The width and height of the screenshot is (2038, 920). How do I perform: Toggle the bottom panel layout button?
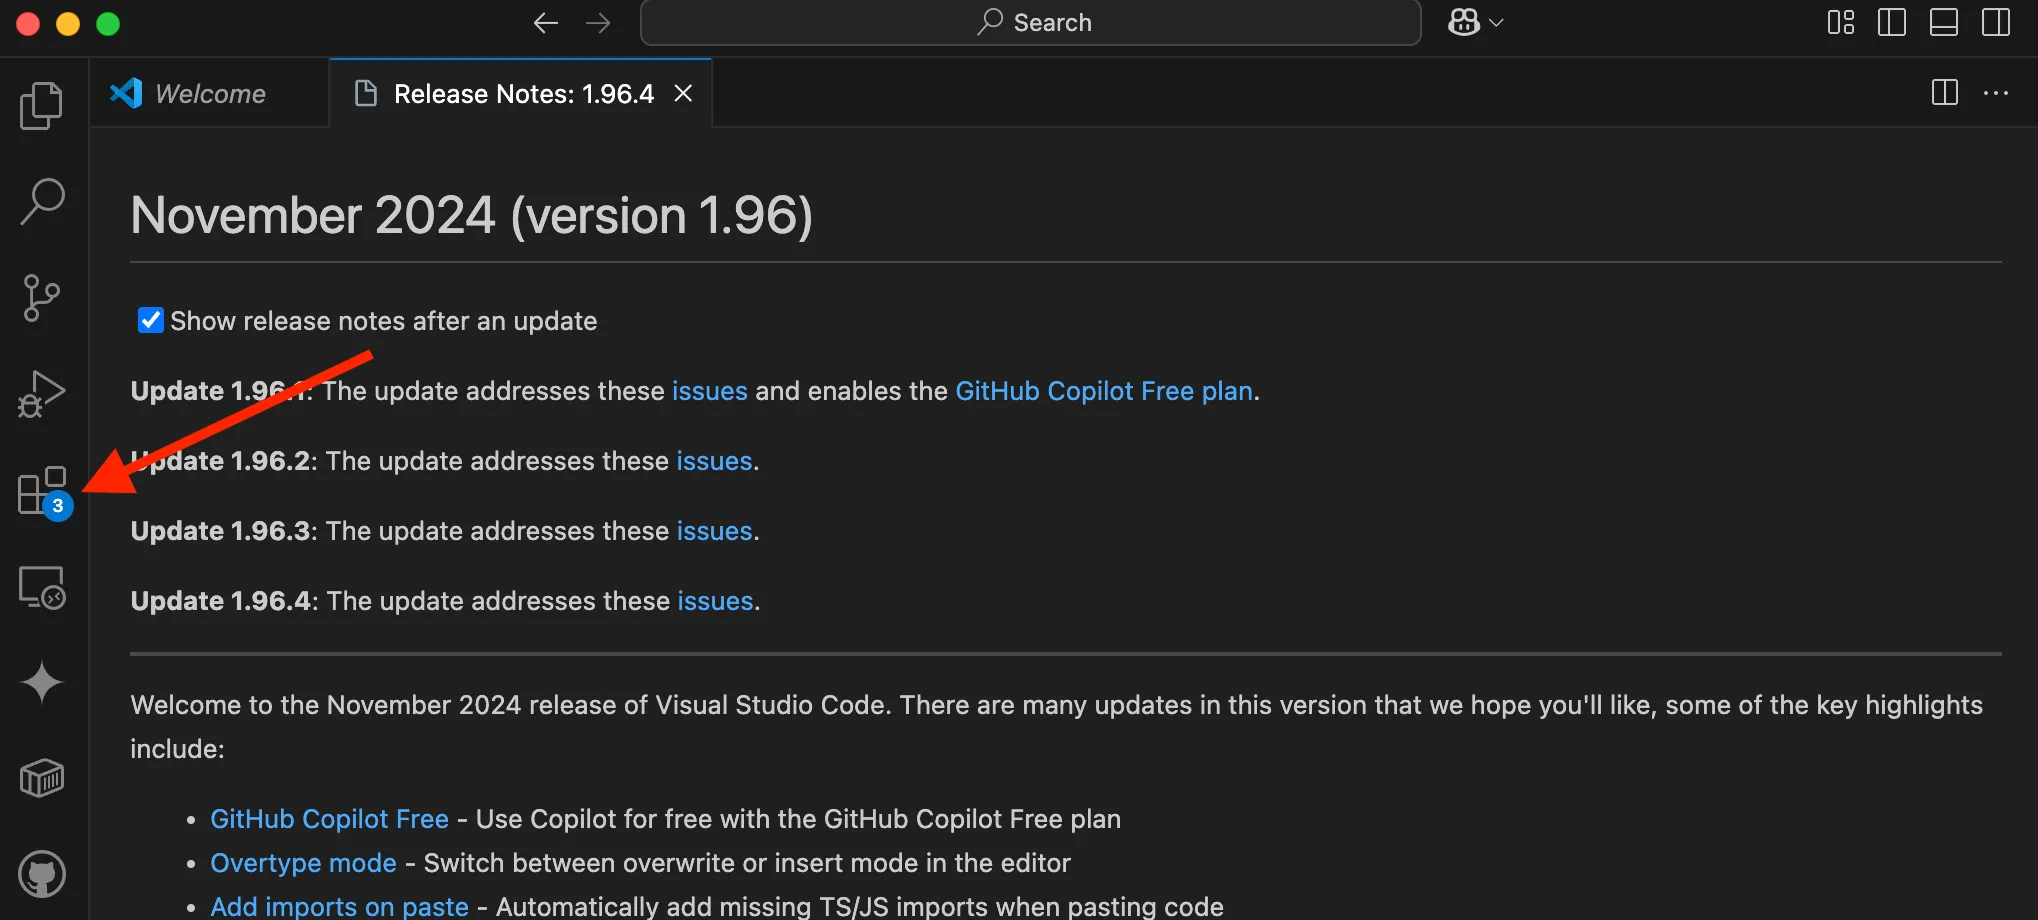tap(1943, 22)
